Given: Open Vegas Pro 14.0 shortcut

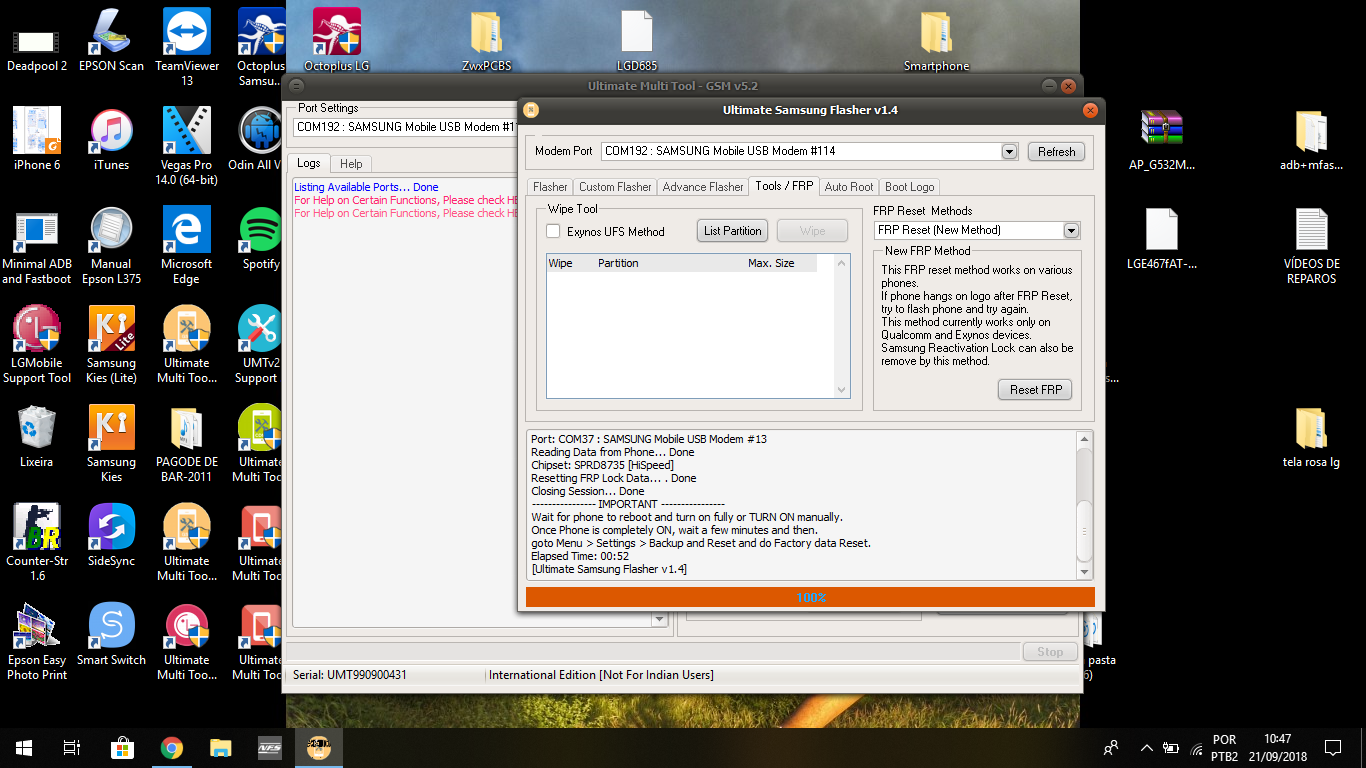Looking at the screenshot, I should pyautogui.click(x=187, y=147).
